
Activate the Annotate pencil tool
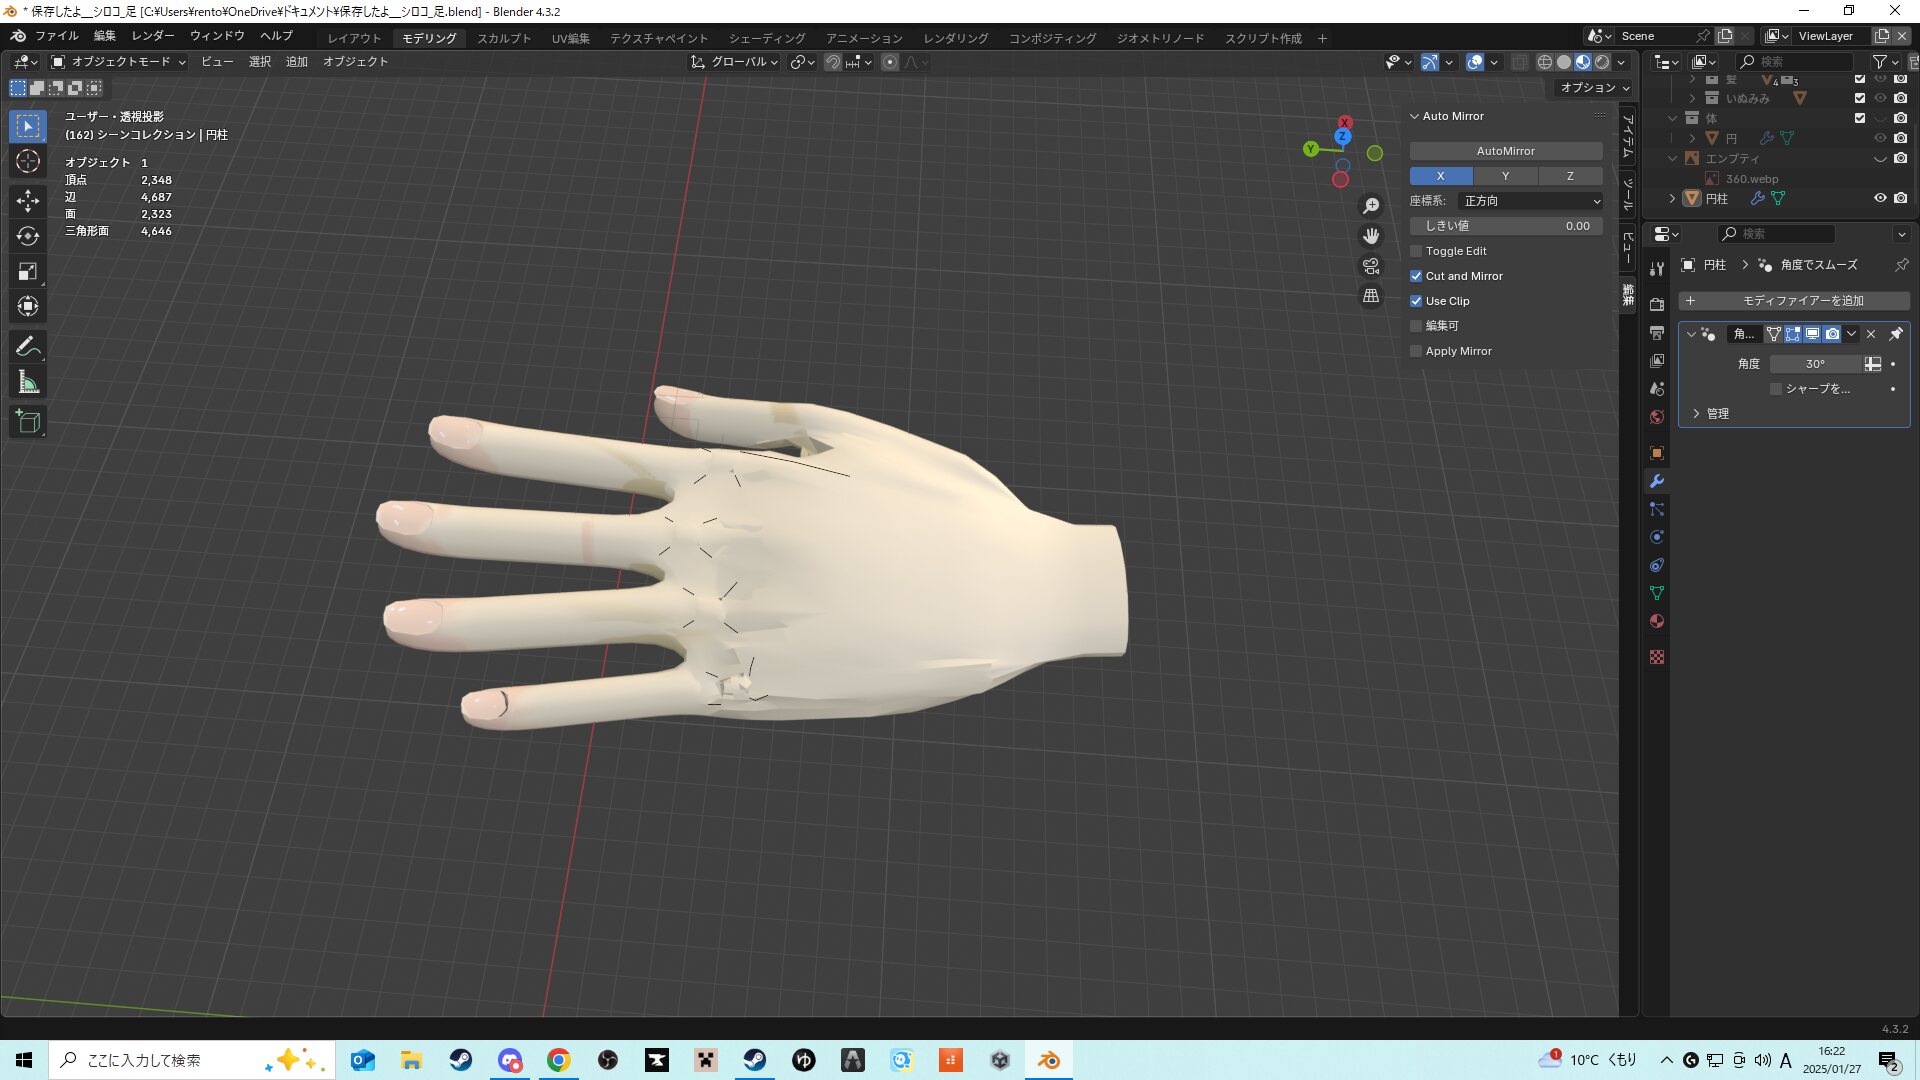28,347
